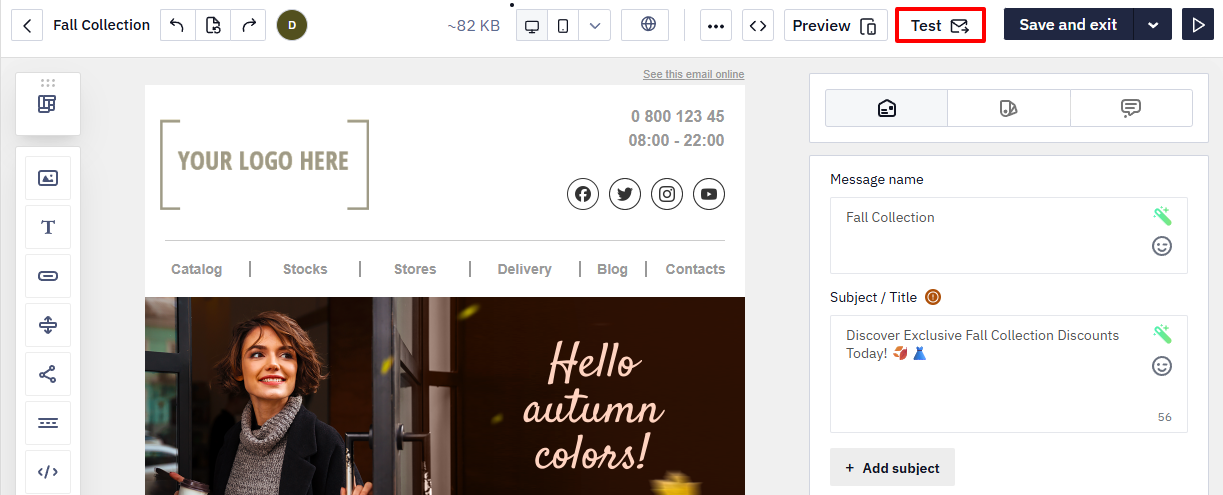Image resolution: width=1223 pixels, height=495 pixels.
Task: Open the Blog menu item
Action: [612, 269]
